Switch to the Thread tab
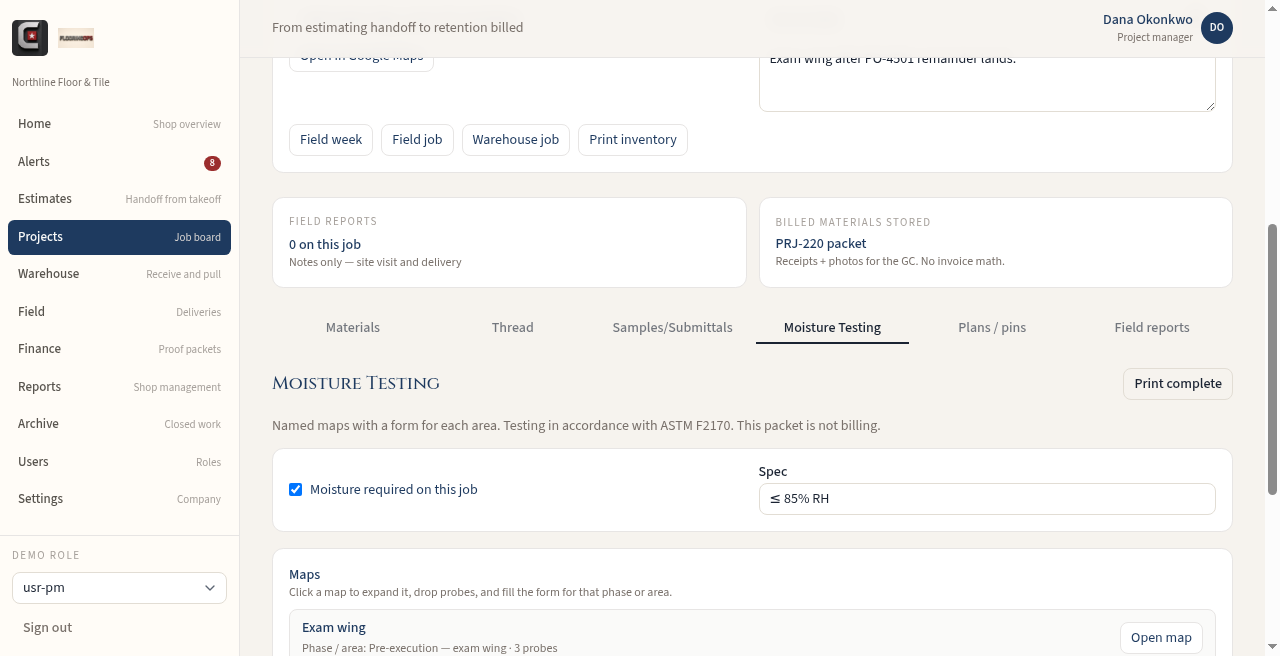1280x656 pixels. coord(513,328)
